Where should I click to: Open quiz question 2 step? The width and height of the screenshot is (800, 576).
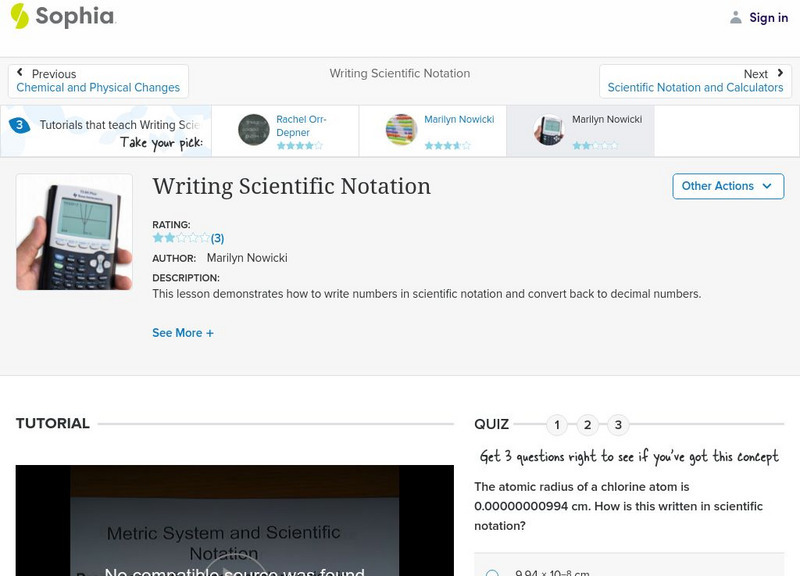click(x=588, y=424)
